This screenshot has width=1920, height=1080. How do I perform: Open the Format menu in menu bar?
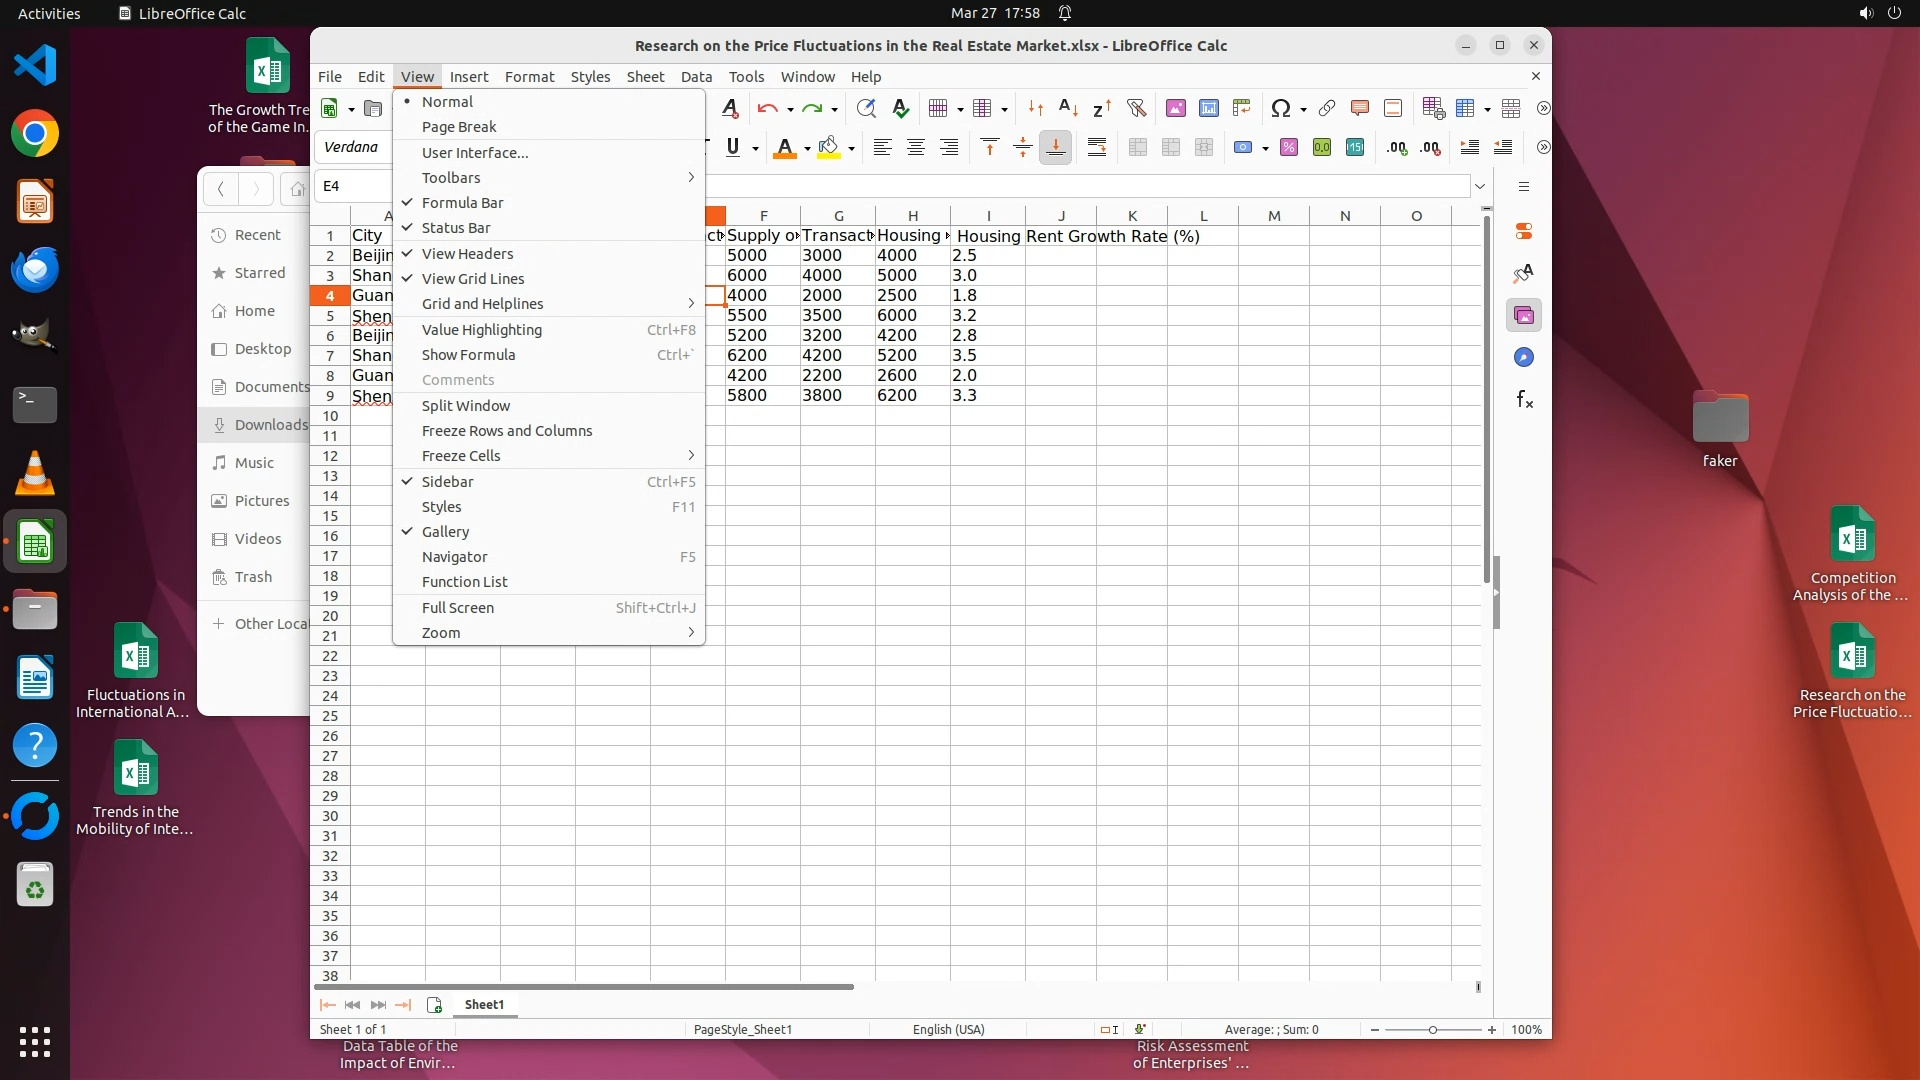pyautogui.click(x=528, y=77)
